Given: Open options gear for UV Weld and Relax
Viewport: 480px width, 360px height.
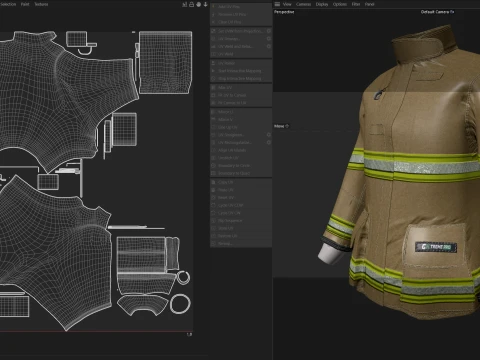Looking at the screenshot, I should pyautogui.click(x=269, y=46).
